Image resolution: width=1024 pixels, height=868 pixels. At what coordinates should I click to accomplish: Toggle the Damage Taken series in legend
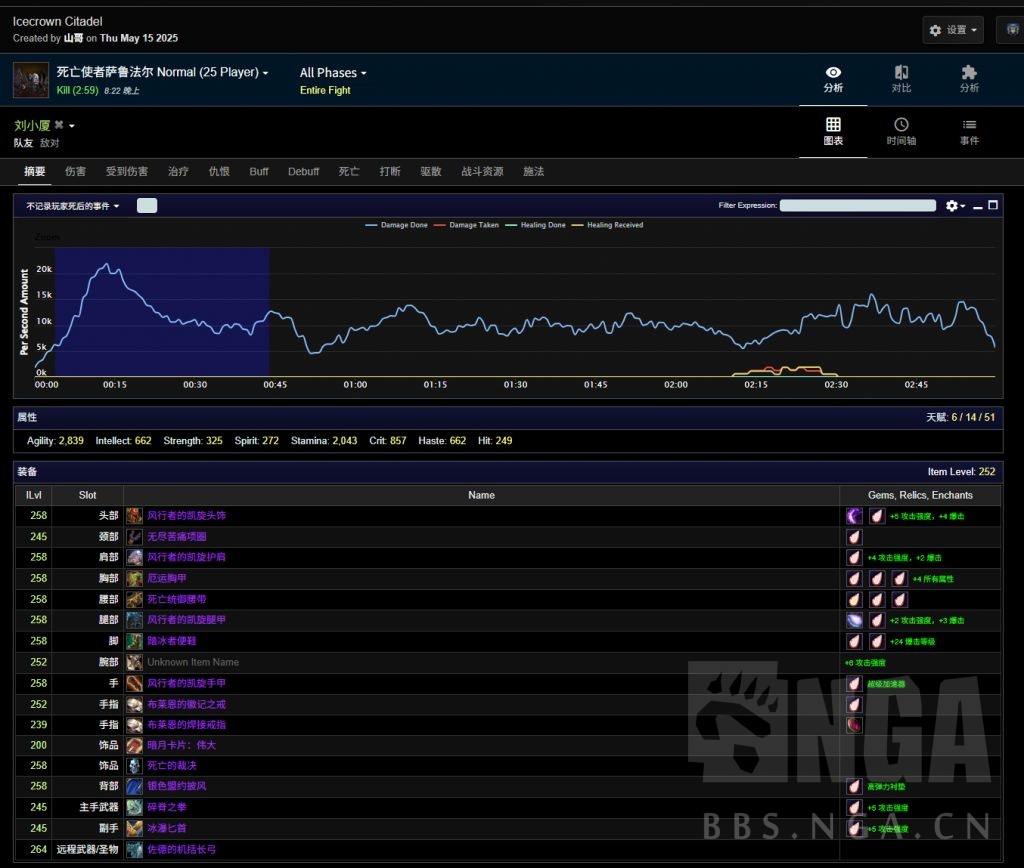pyautogui.click(x=468, y=225)
